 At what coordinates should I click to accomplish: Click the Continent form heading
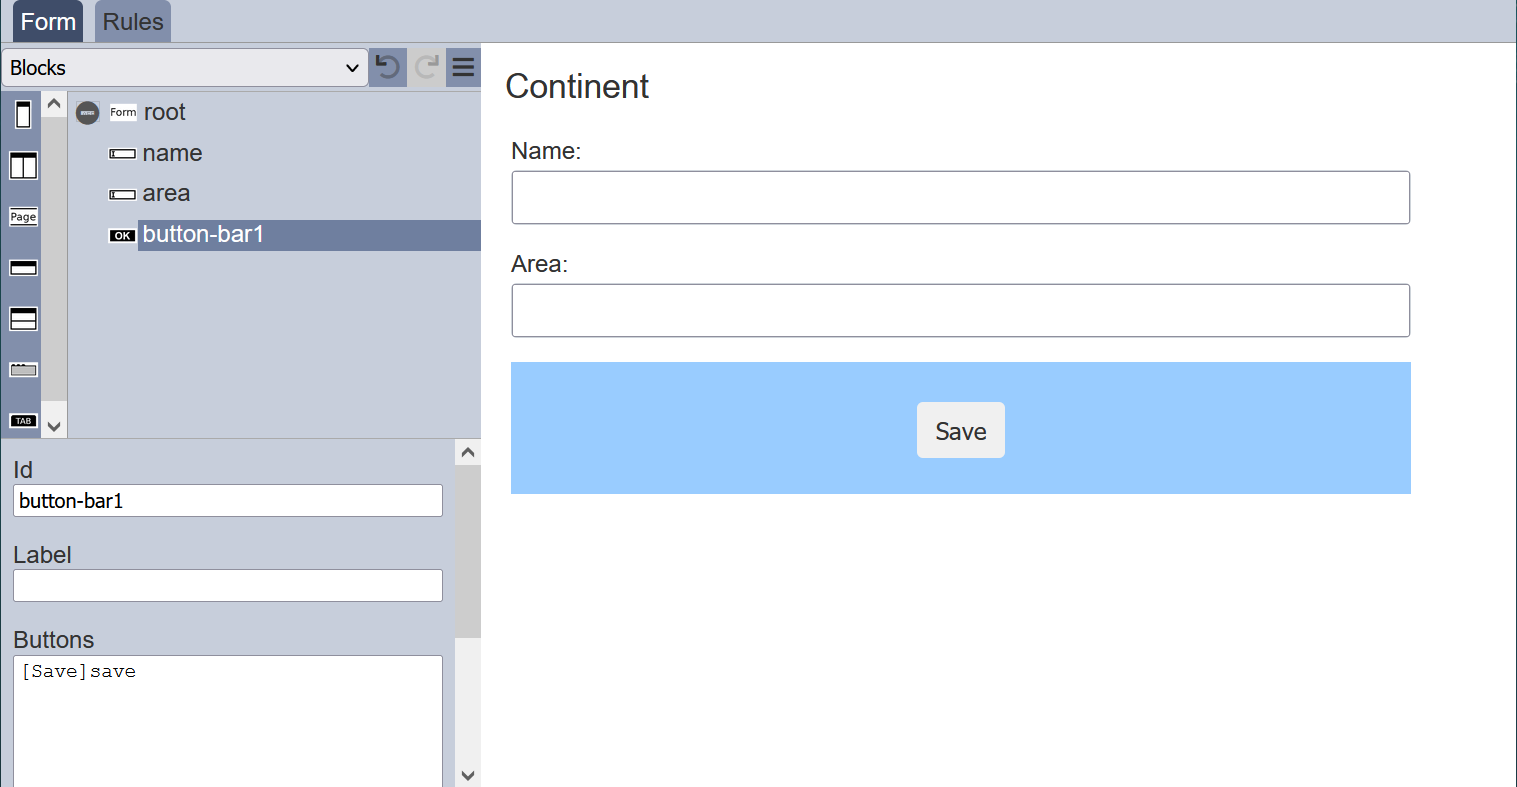[577, 86]
